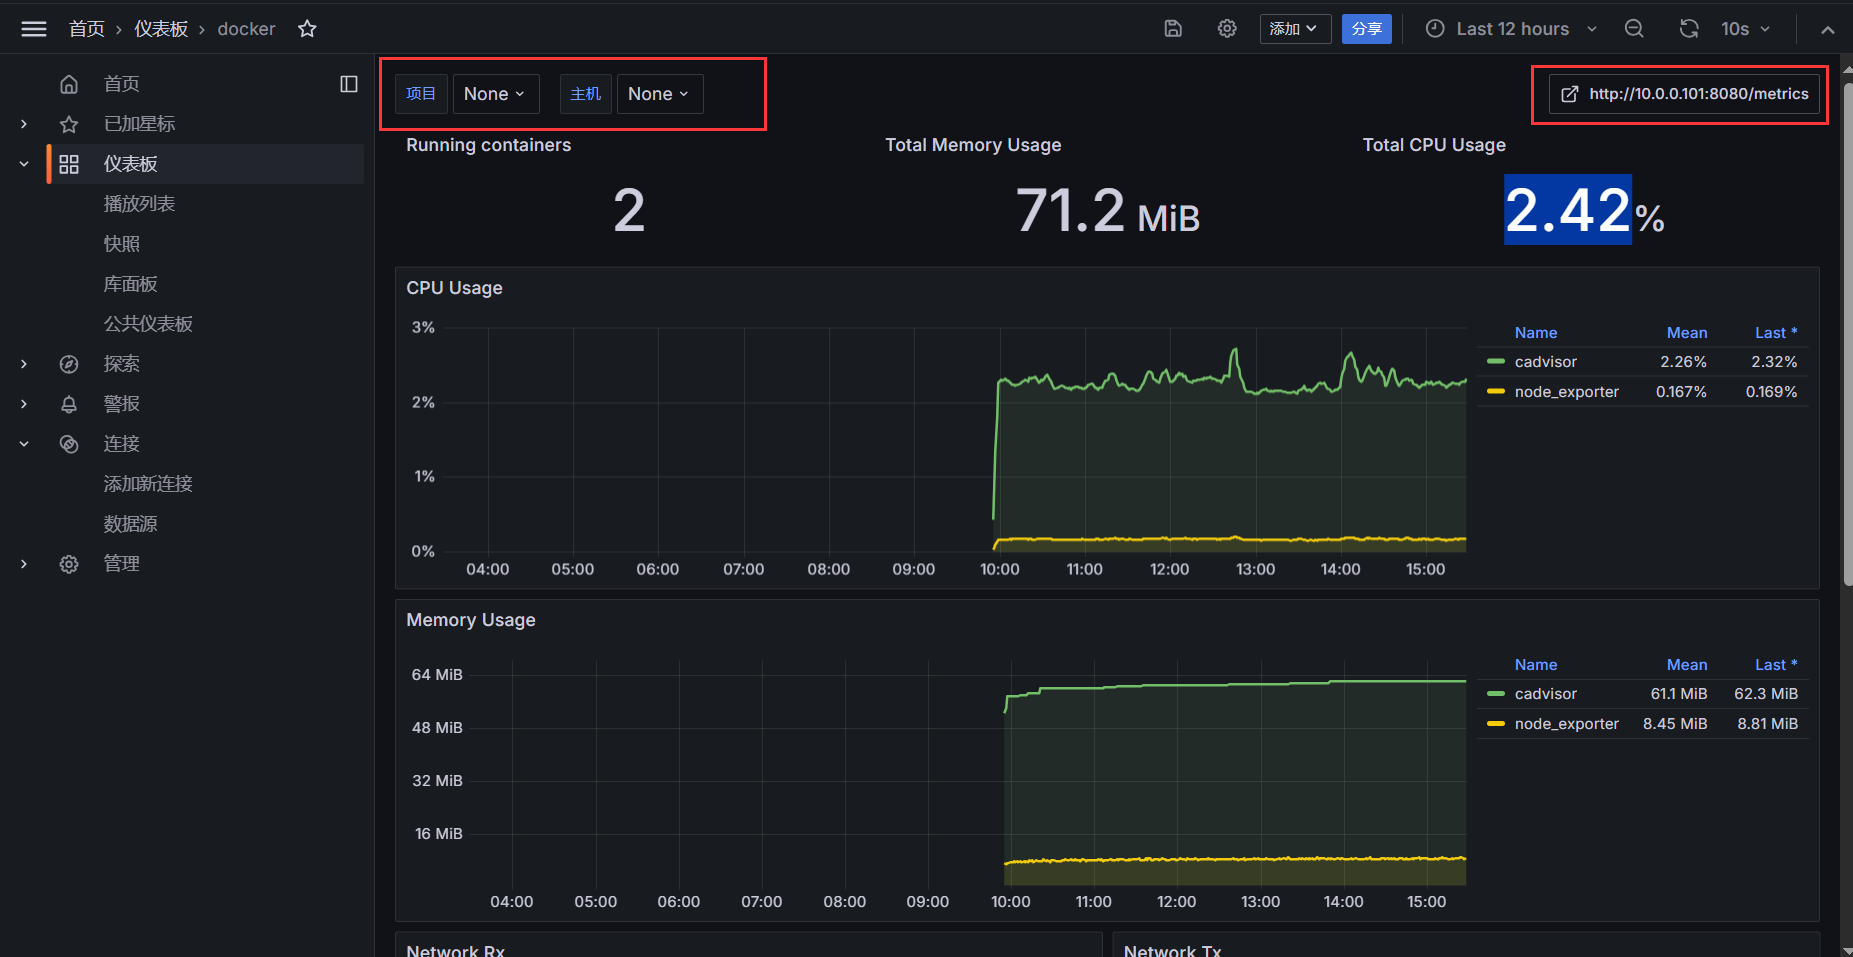The image size is (1853, 957).
Task: Click the CPU Usage panel title
Action: pyautogui.click(x=454, y=288)
